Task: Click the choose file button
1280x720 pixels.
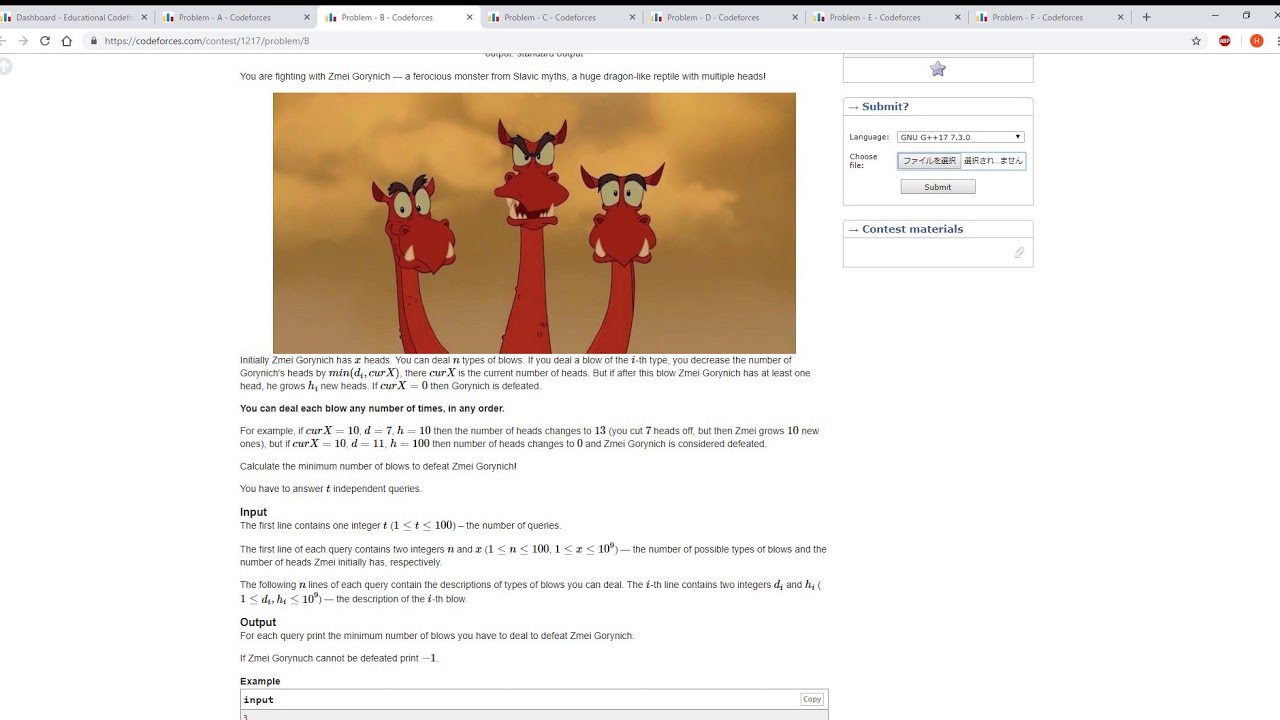Action: click(x=929, y=161)
